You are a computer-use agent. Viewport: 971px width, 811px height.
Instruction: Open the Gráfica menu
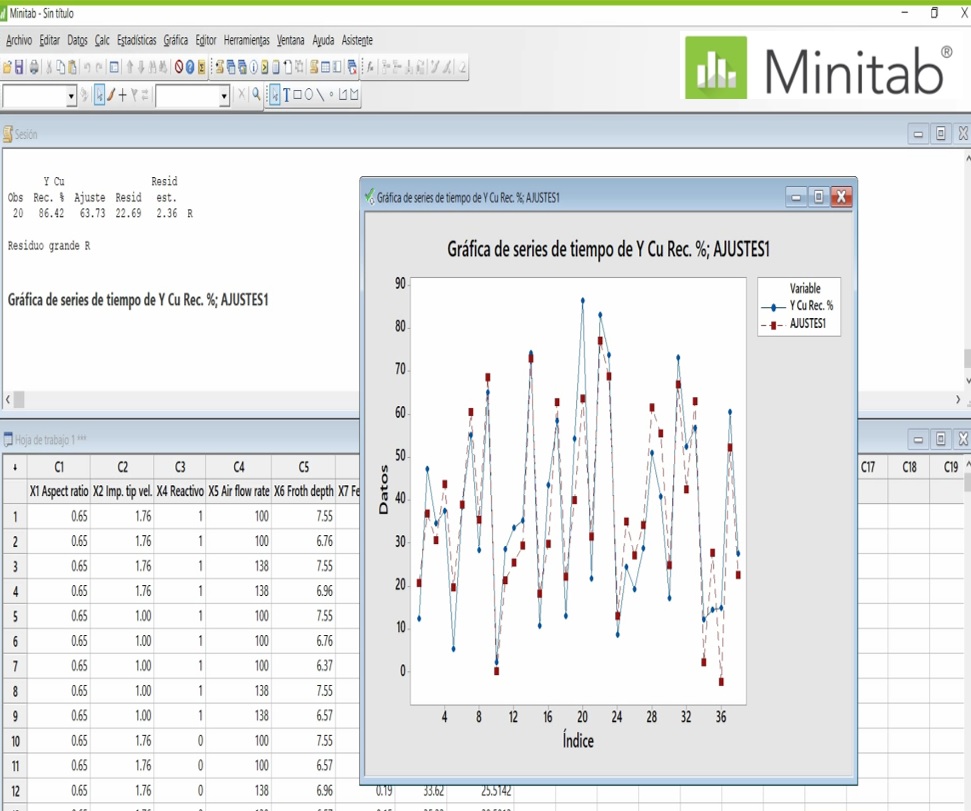pyautogui.click(x=176, y=40)
